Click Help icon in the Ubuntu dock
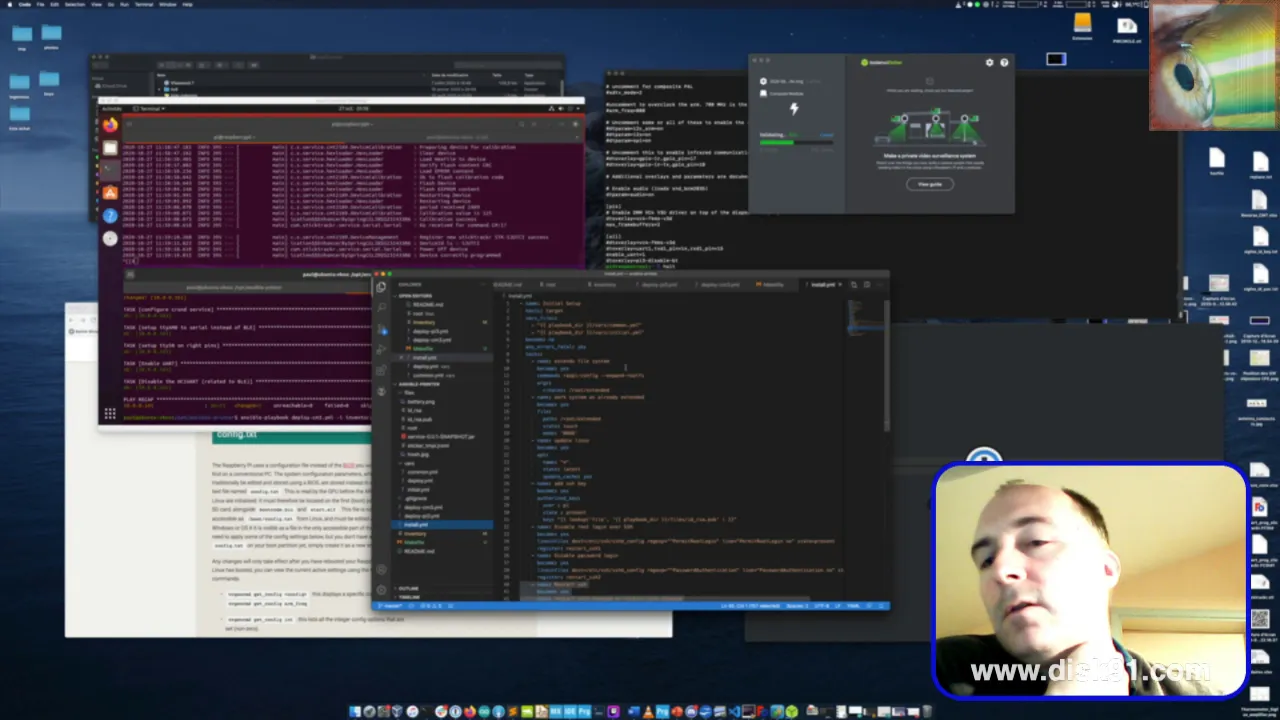Image resolution: width=1280 pixels, height=720 pixels. click(110, 216)
